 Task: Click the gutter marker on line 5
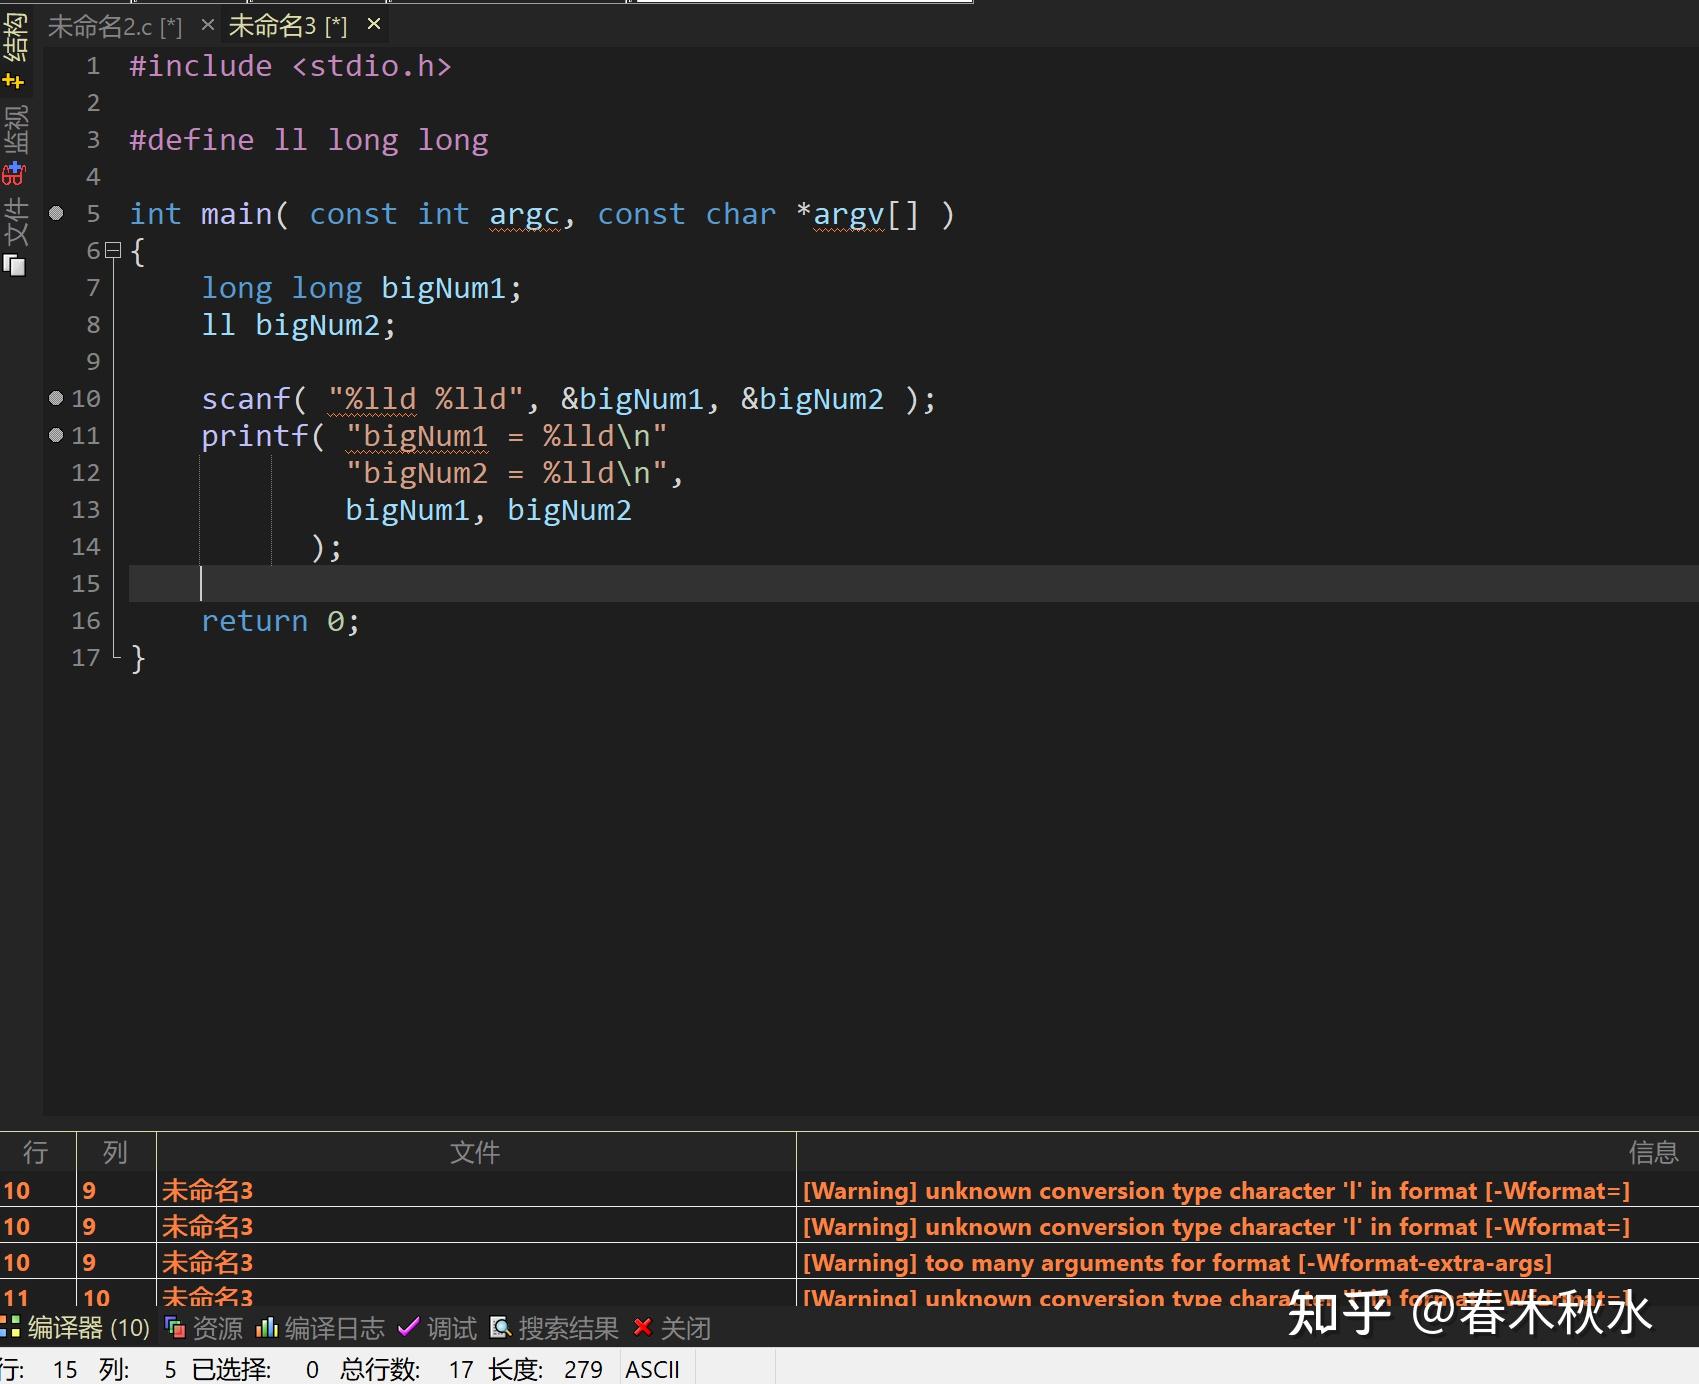coord(56,213)
